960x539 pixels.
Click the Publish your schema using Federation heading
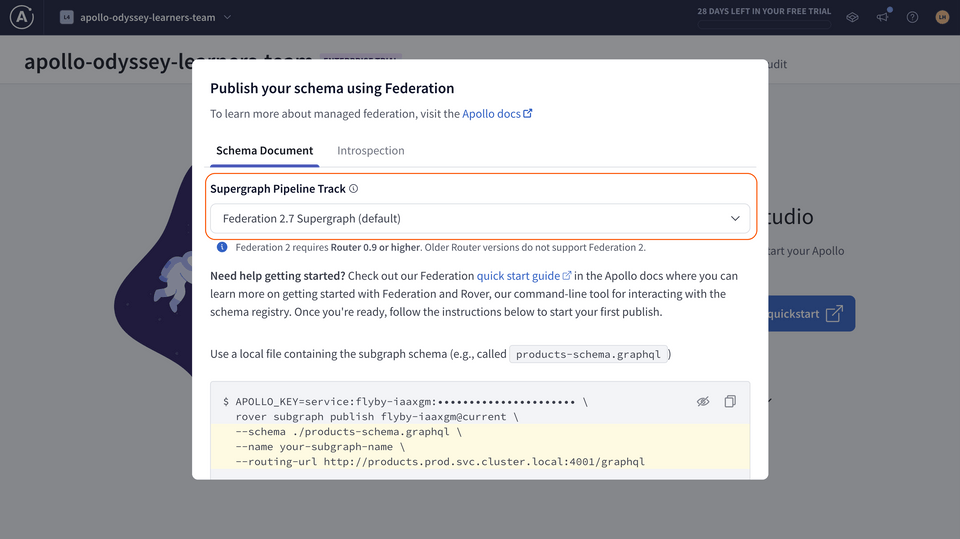coord(332,88)
